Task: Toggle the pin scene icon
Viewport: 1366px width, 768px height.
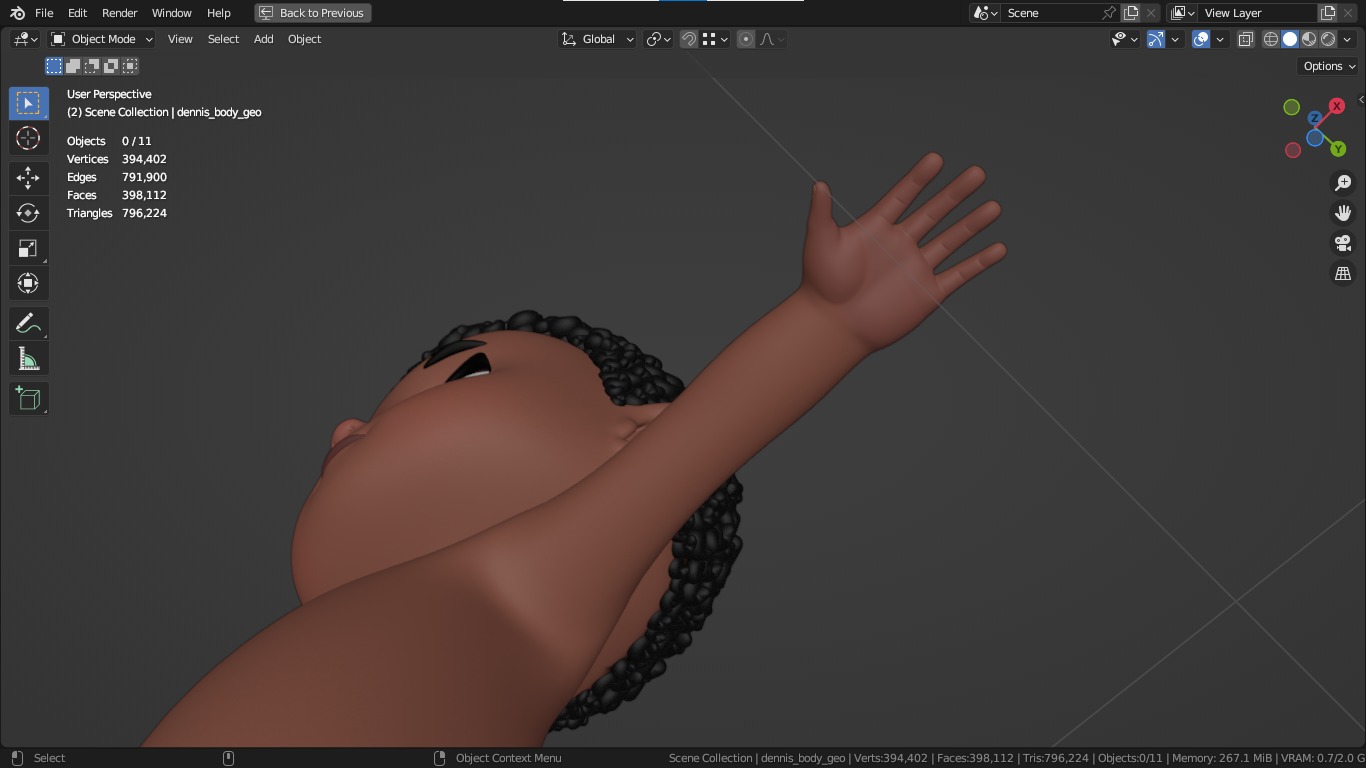Action: (x=1109, y=13)
